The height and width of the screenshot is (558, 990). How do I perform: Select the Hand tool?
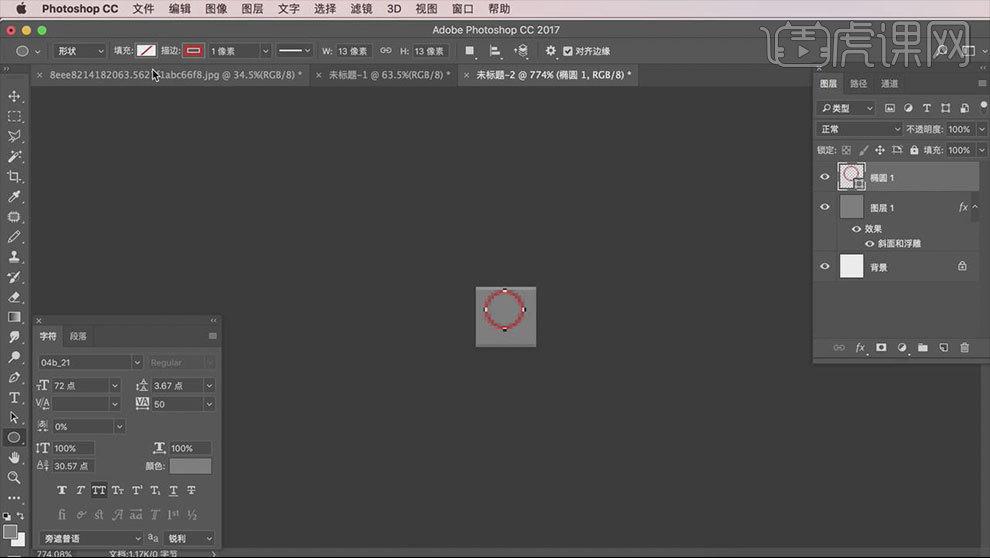pyautogui.click(x=14, y=458)
